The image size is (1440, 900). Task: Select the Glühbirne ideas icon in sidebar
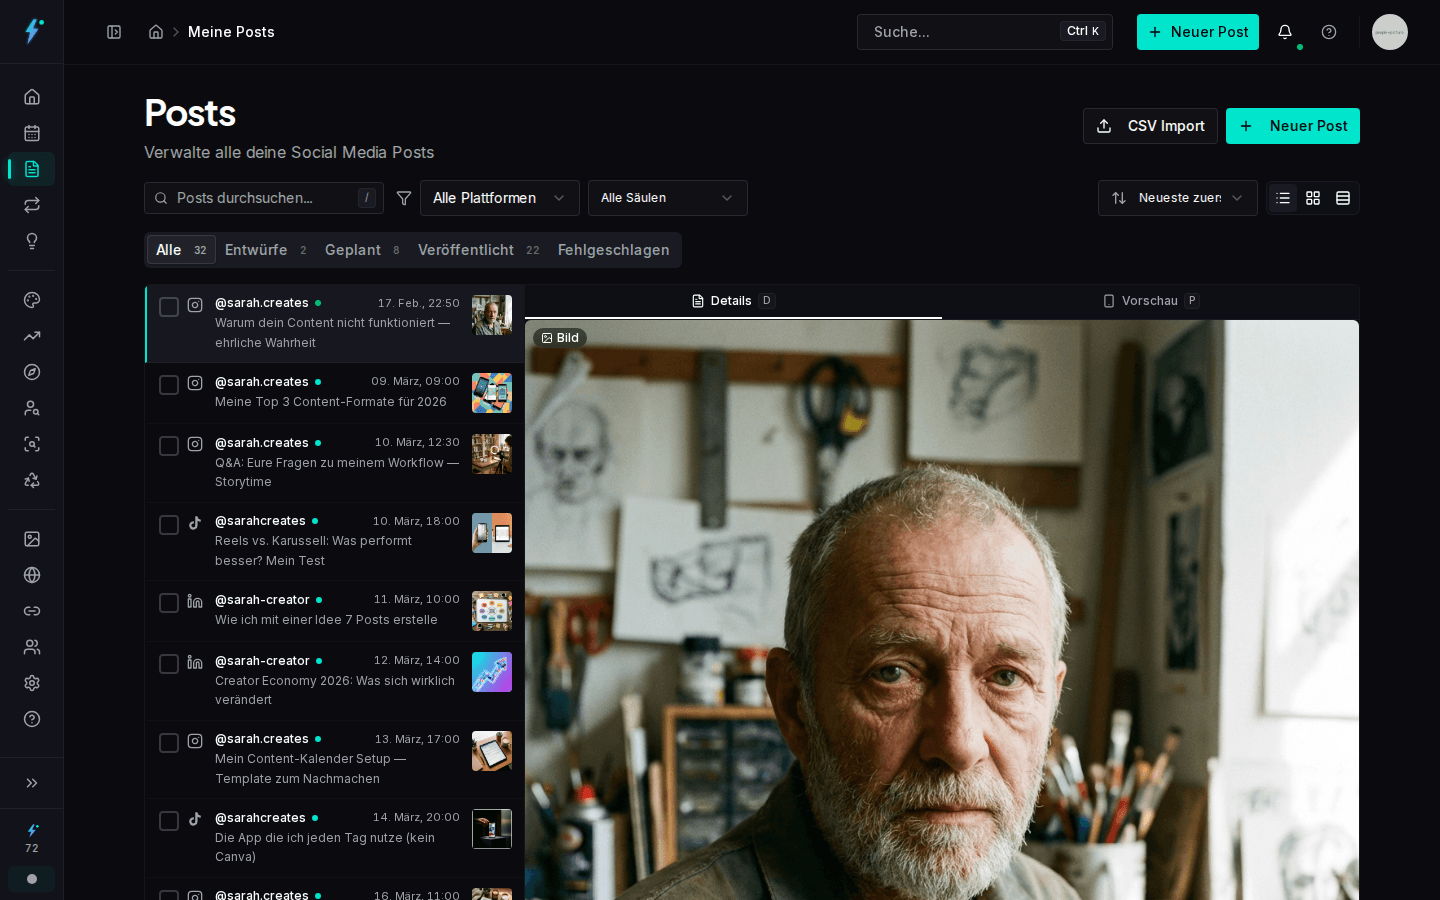[31, 241]
